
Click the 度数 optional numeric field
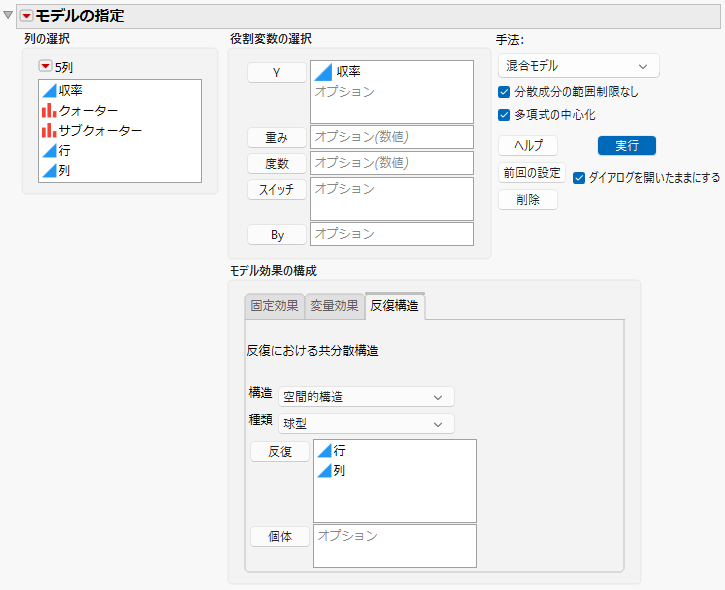(392, 163)
